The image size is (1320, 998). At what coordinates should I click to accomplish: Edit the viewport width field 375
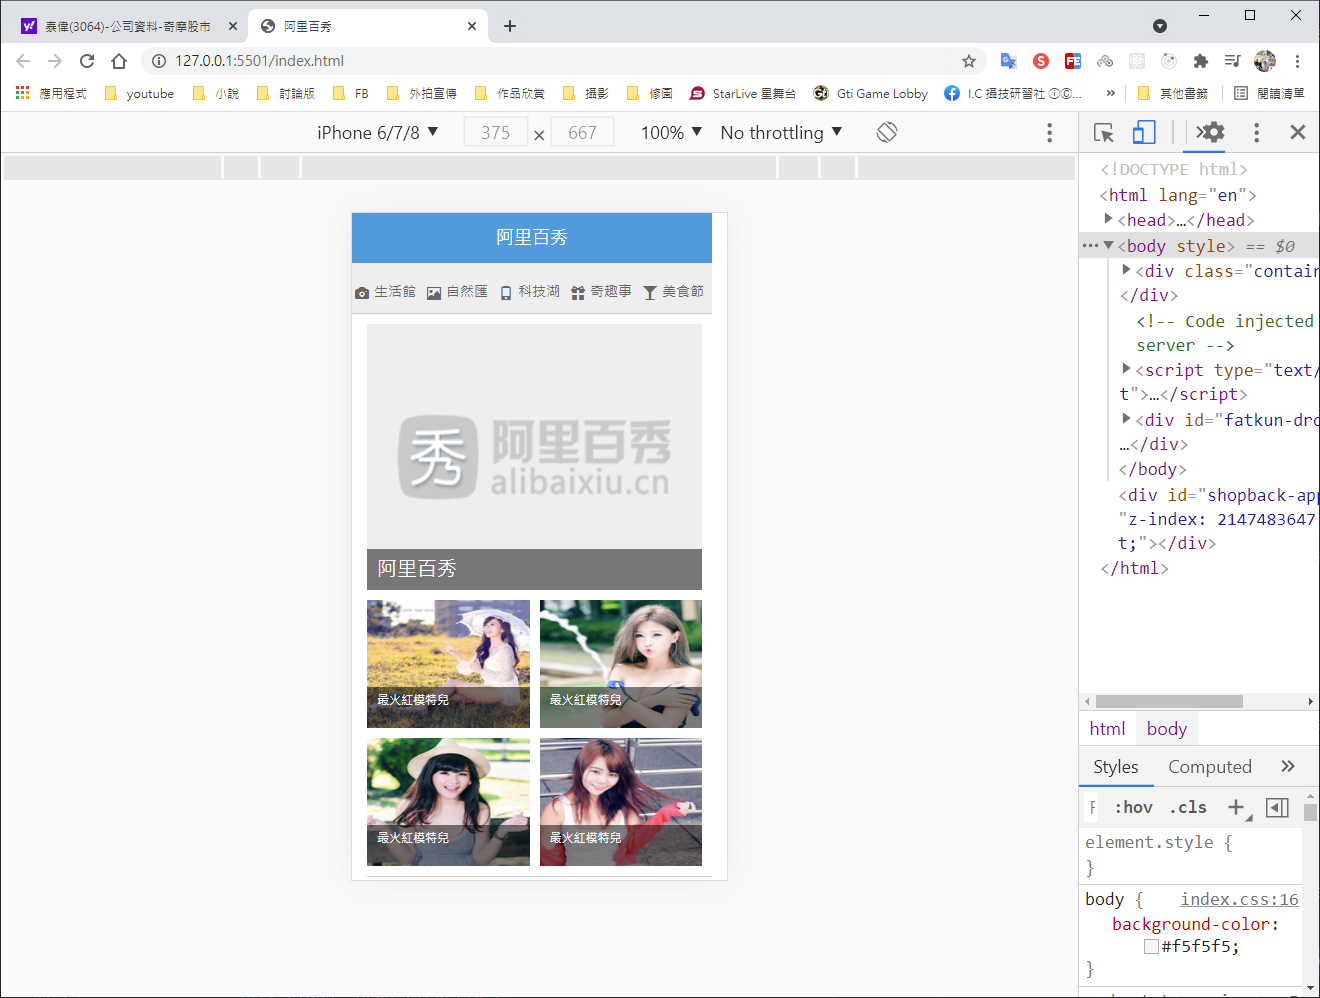(x=496, y=132)
